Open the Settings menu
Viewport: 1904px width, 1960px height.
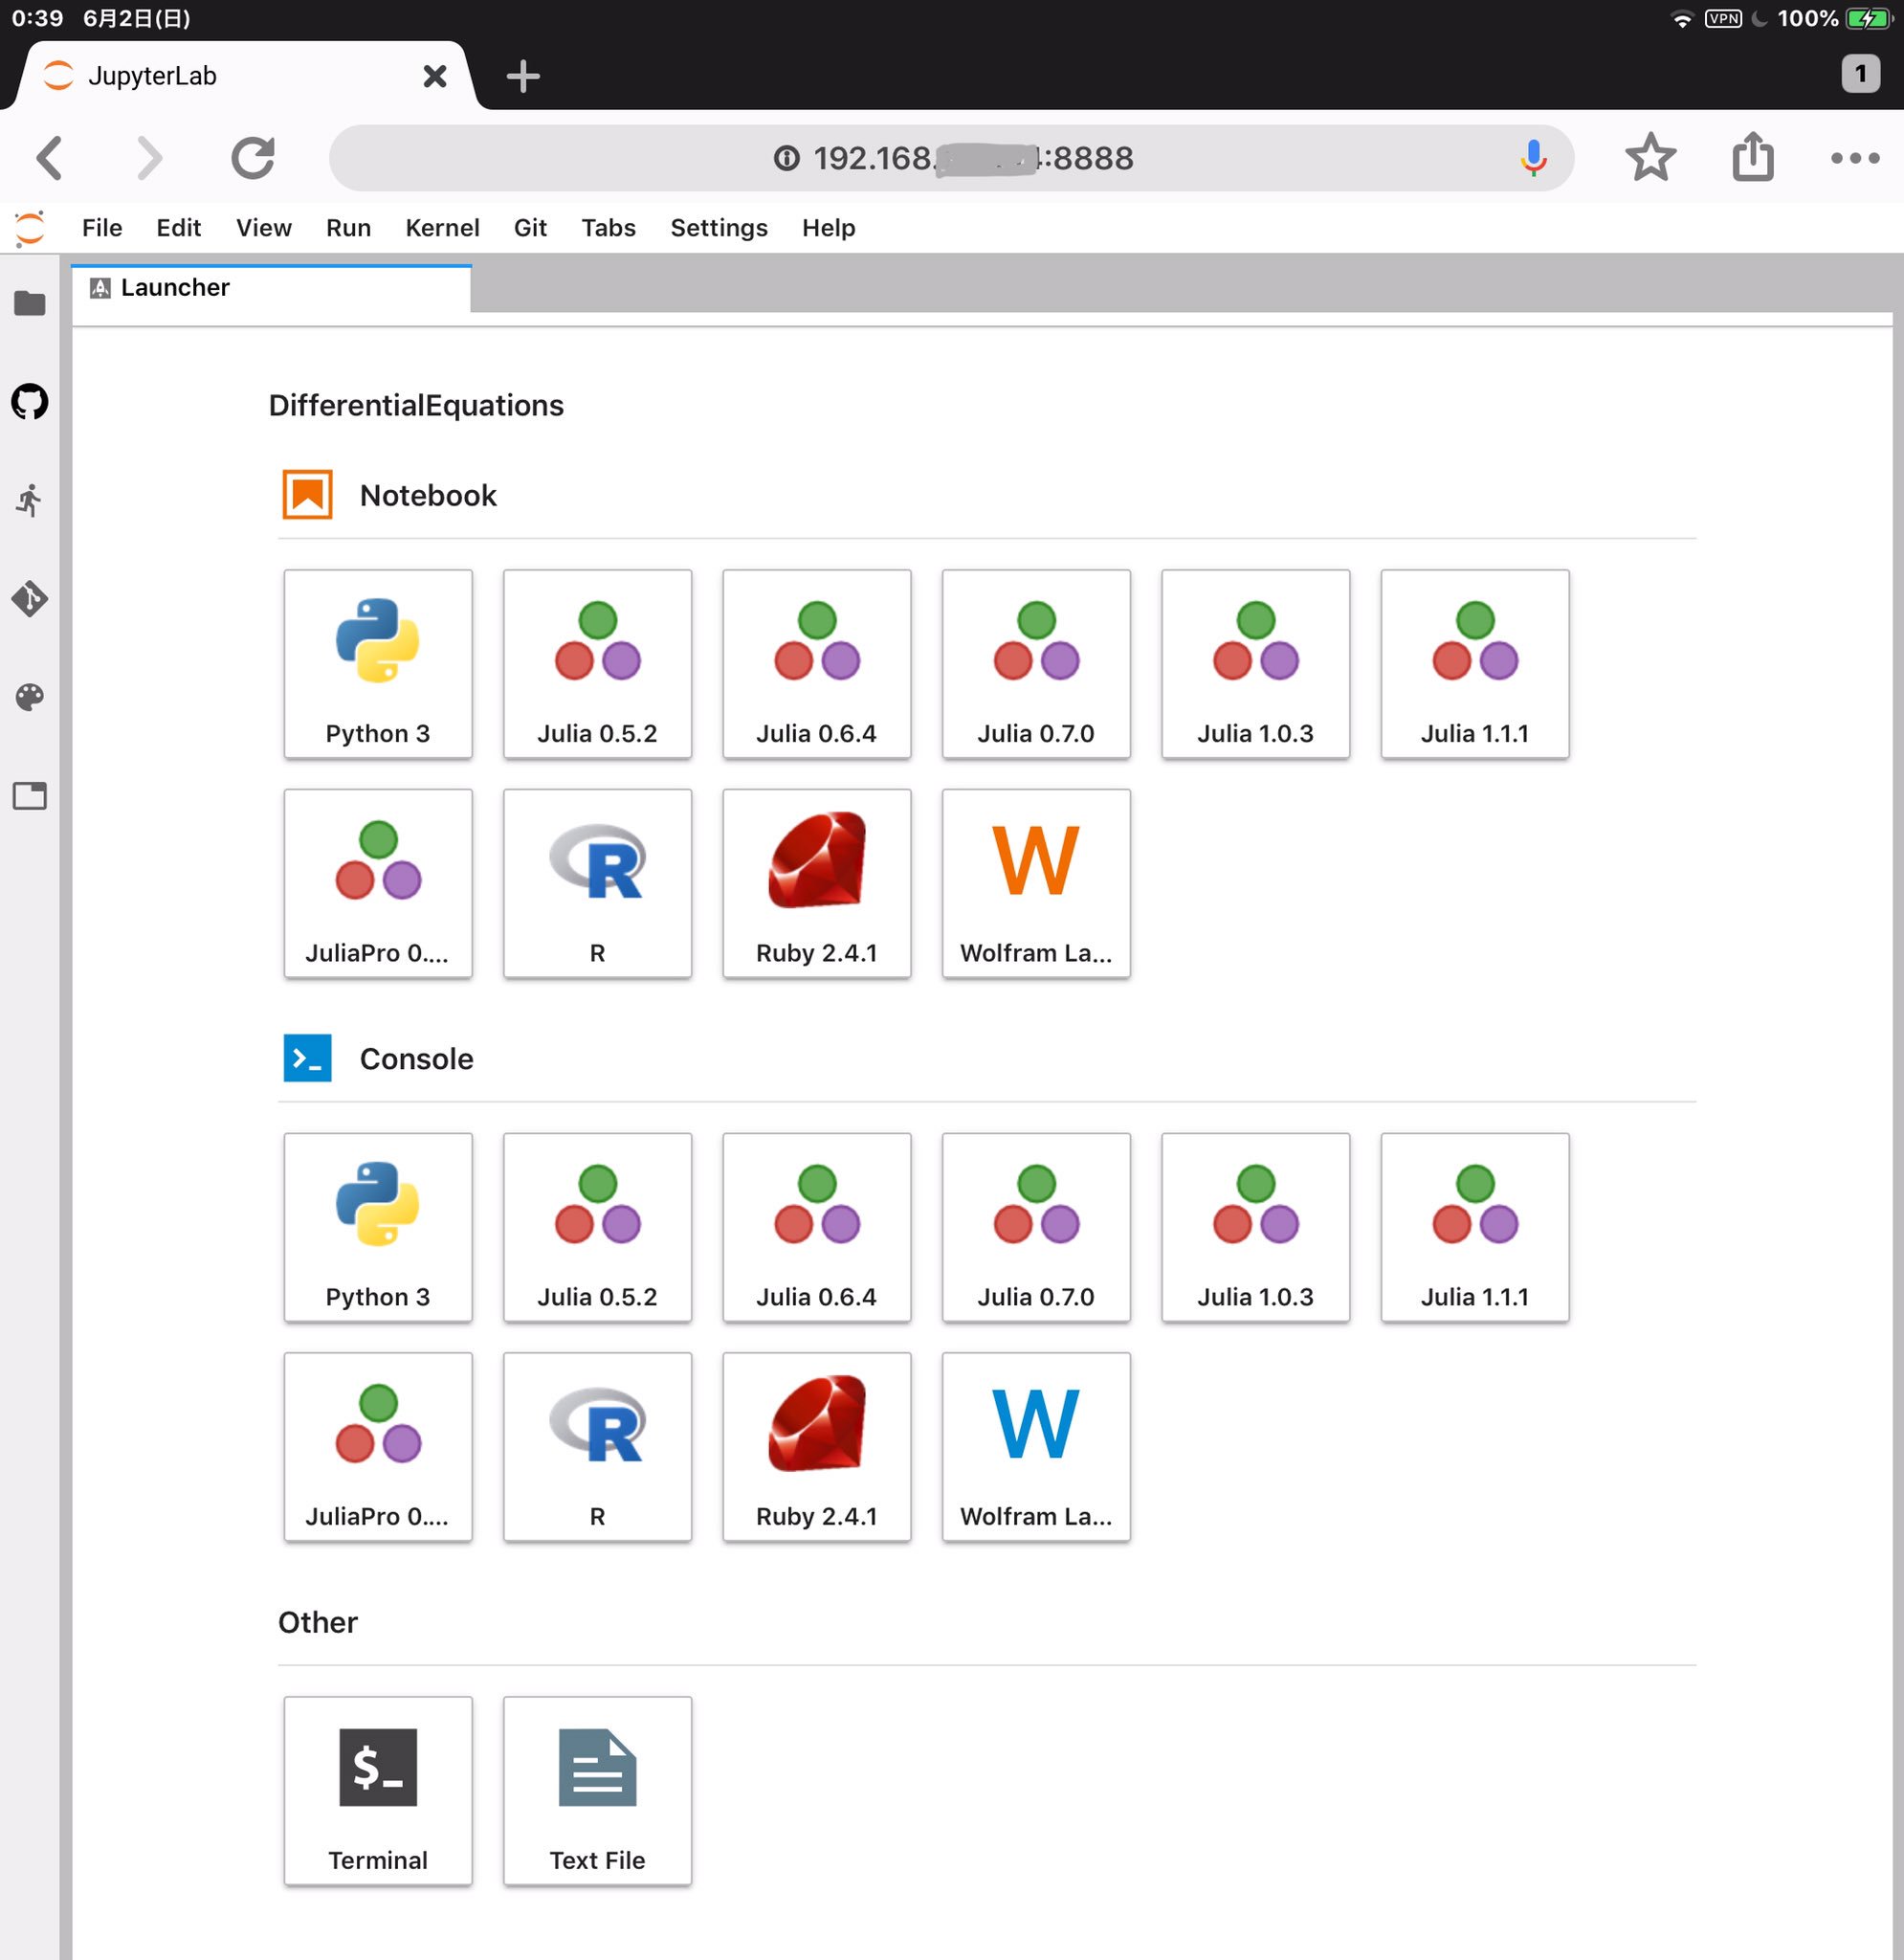718,228
